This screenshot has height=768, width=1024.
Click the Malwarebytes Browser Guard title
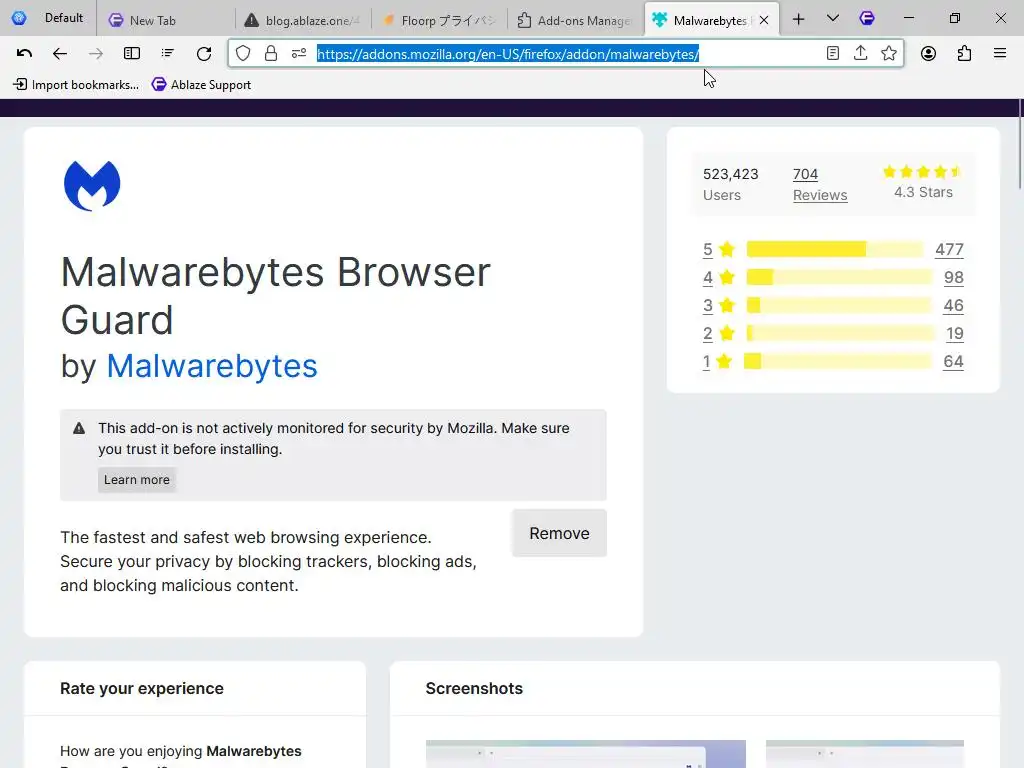pos(276,296)
